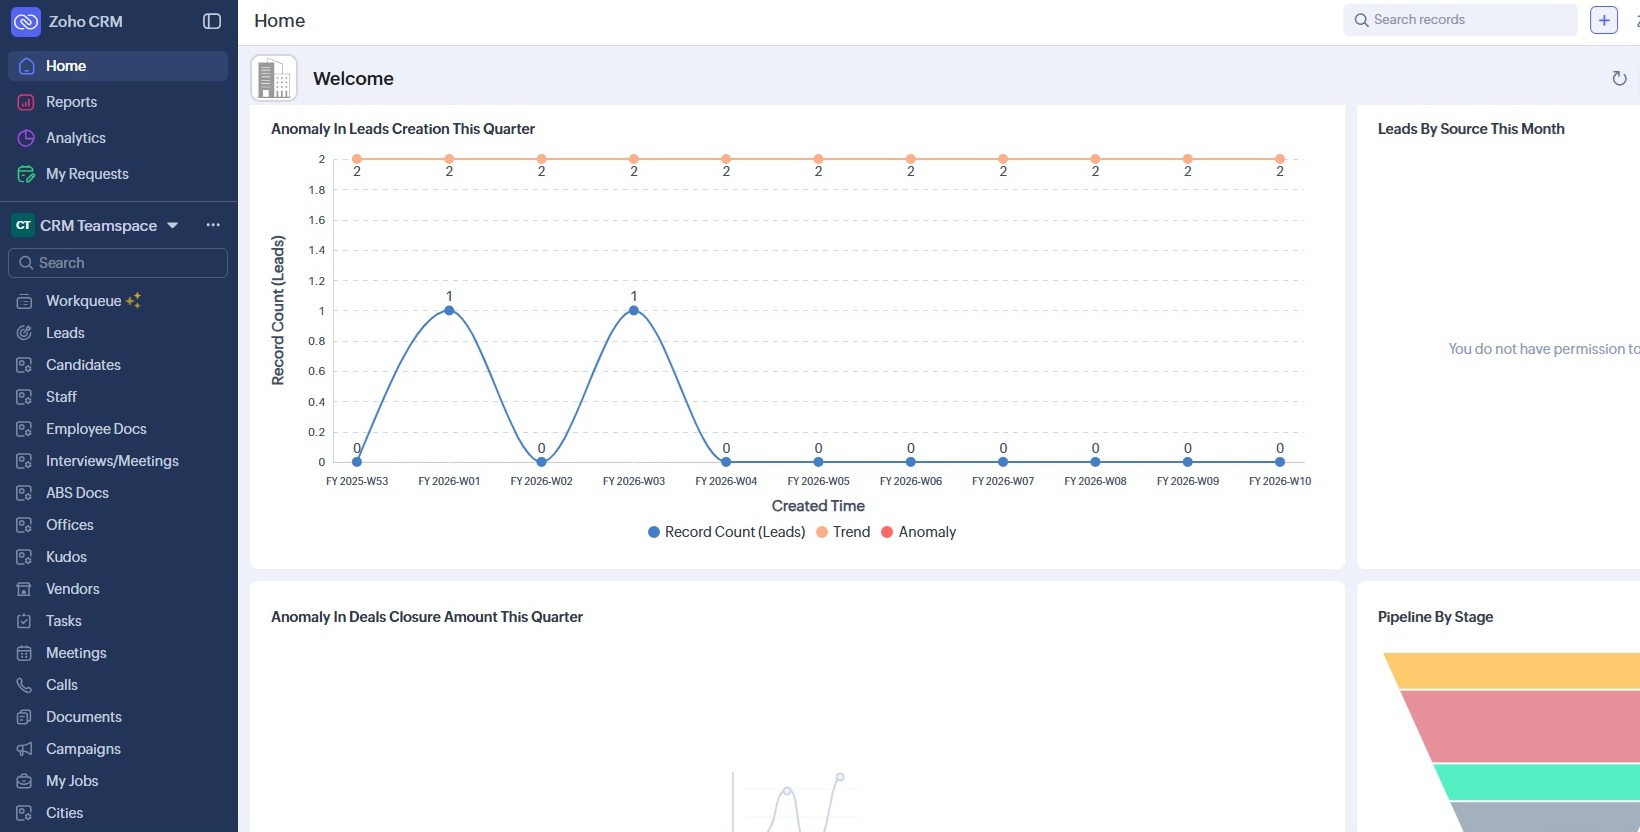Open the Workqueue module icon
This screenshot has height=832, width=1640.
[25, 301]
